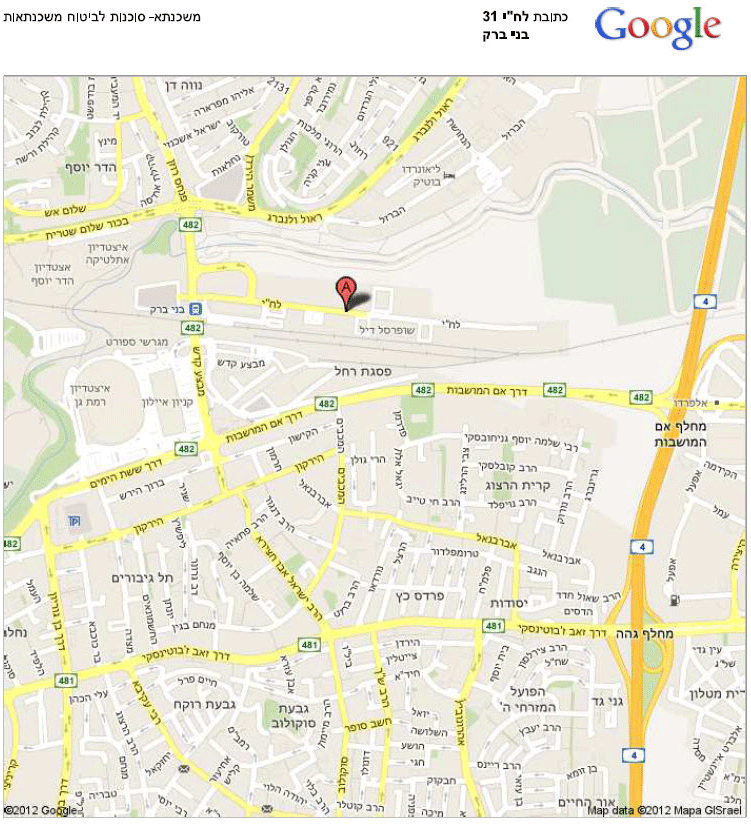
Task: Click the red A location marker
Action: (346, 293)
